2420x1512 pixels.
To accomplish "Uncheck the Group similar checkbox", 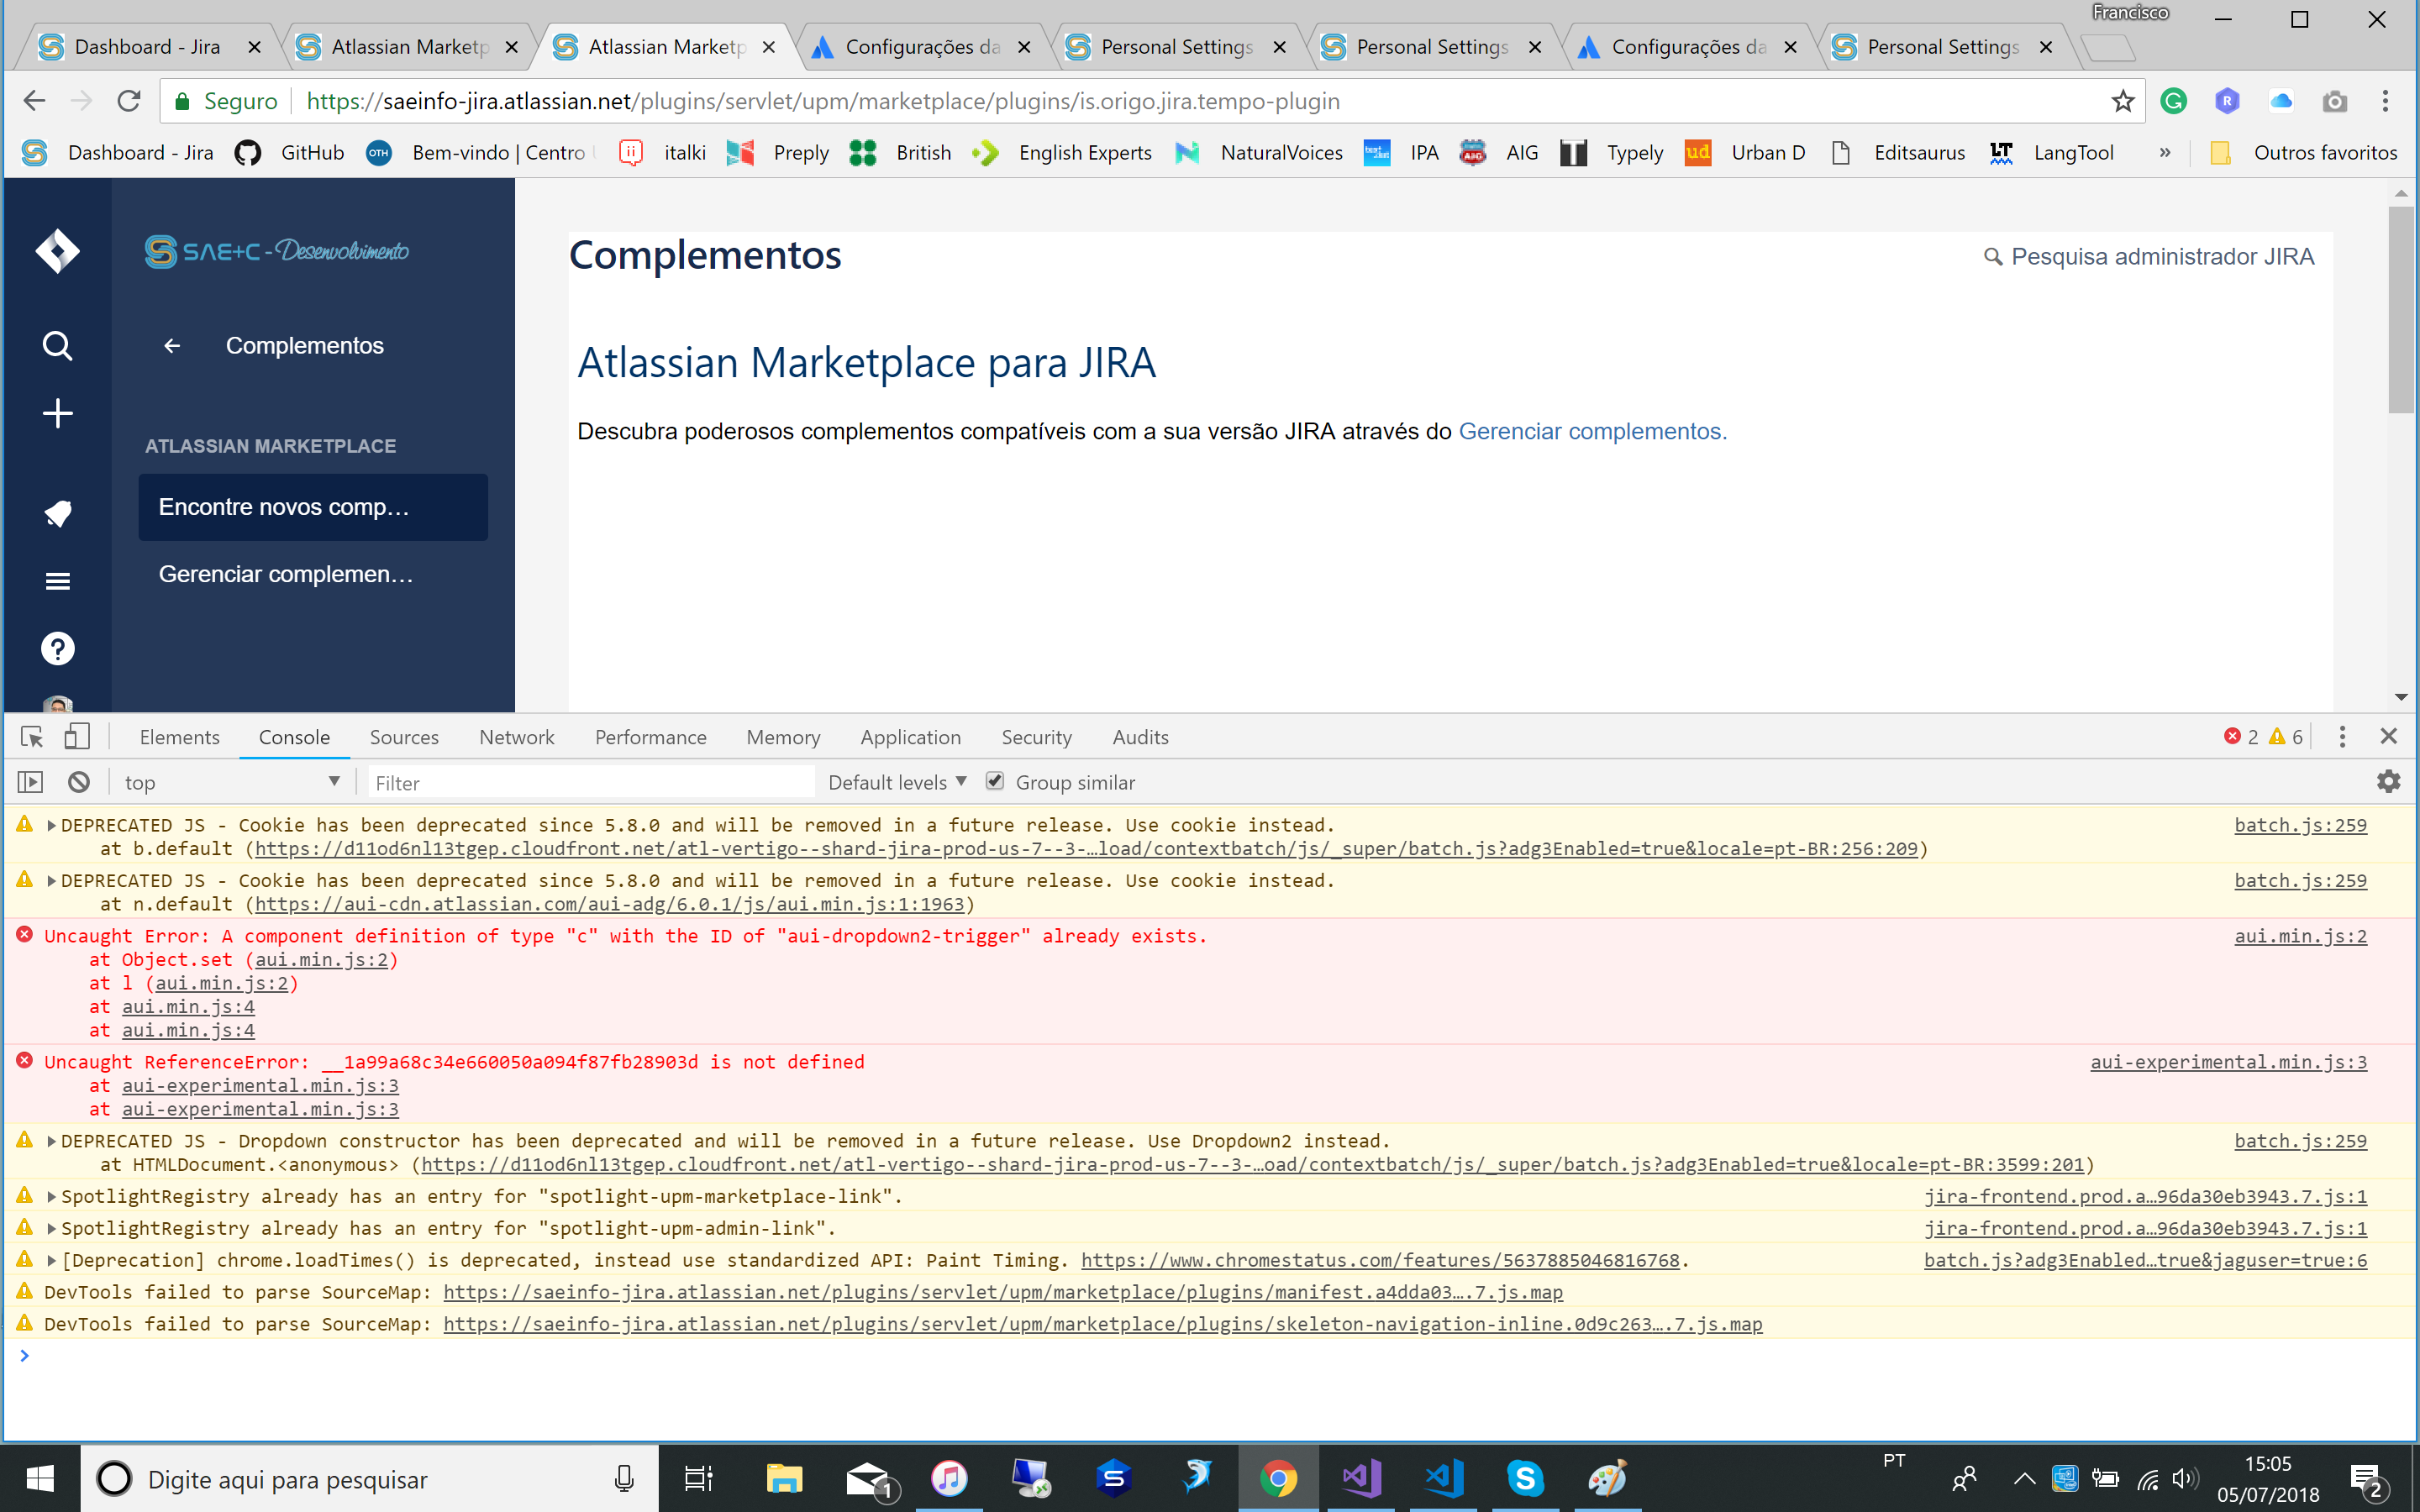I will click(x=995, y=782).
